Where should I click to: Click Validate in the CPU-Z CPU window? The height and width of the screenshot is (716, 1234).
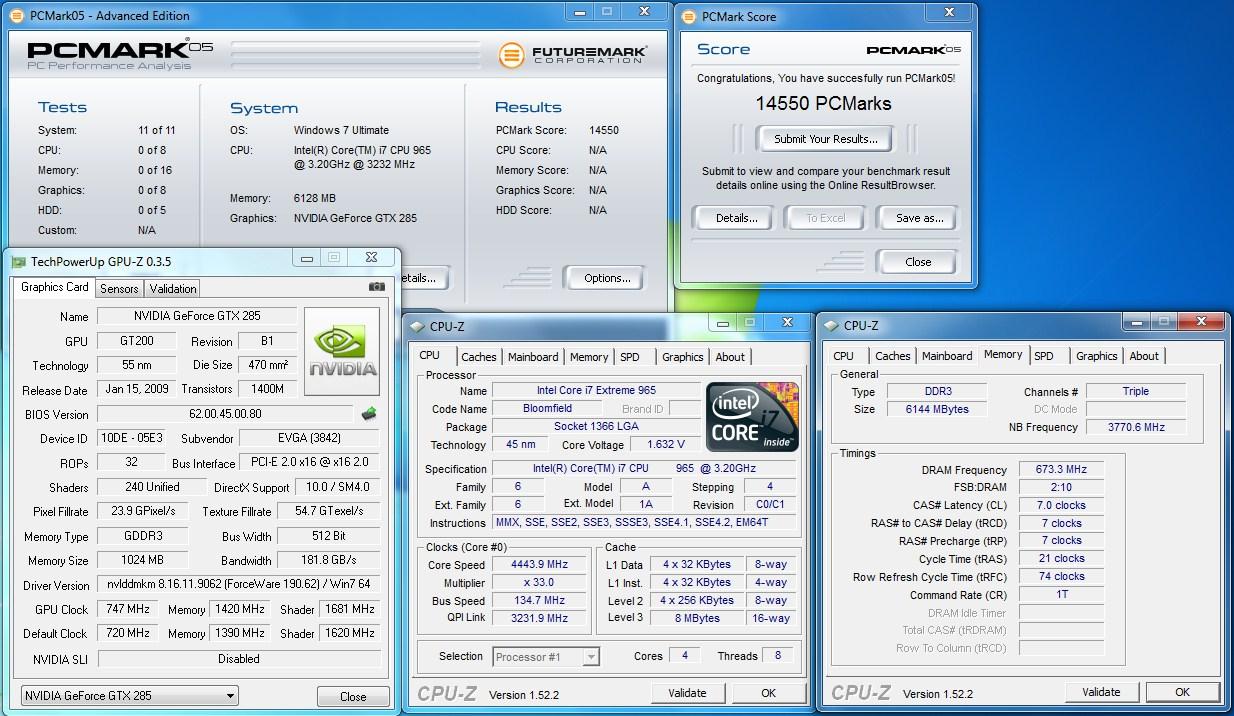[x=687, y=692]
